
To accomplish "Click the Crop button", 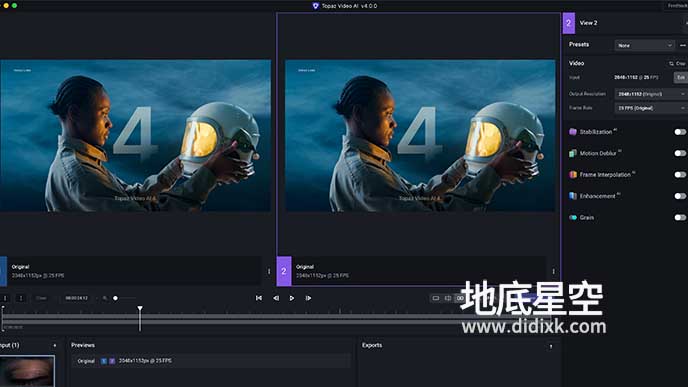I will click(677, 64).
